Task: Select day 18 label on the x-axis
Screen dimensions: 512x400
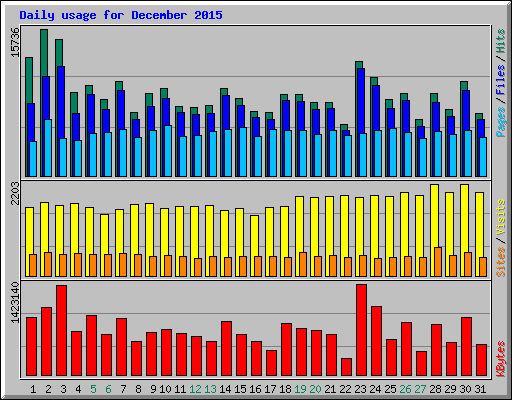Action: tap(285, 389)
